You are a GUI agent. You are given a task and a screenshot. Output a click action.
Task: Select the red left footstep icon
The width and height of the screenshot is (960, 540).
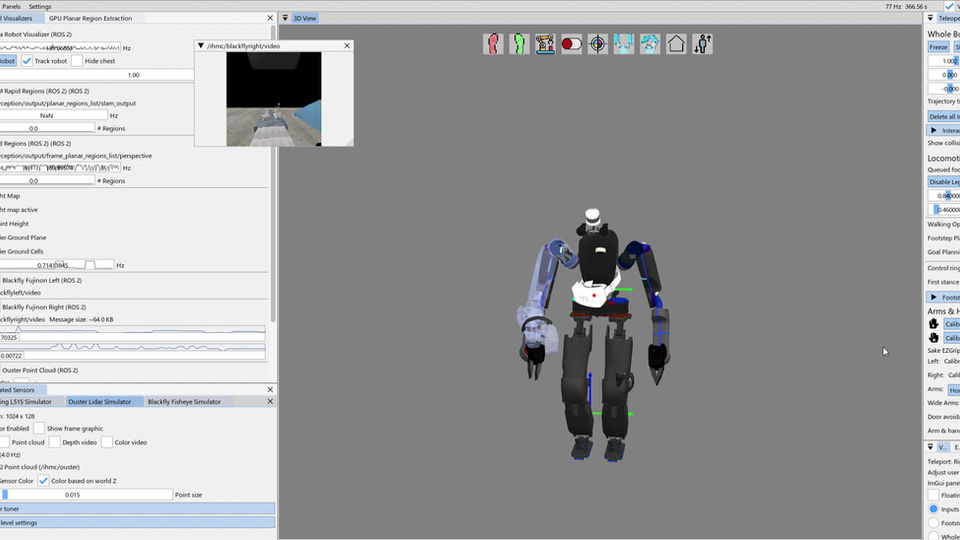coord(493,44)
